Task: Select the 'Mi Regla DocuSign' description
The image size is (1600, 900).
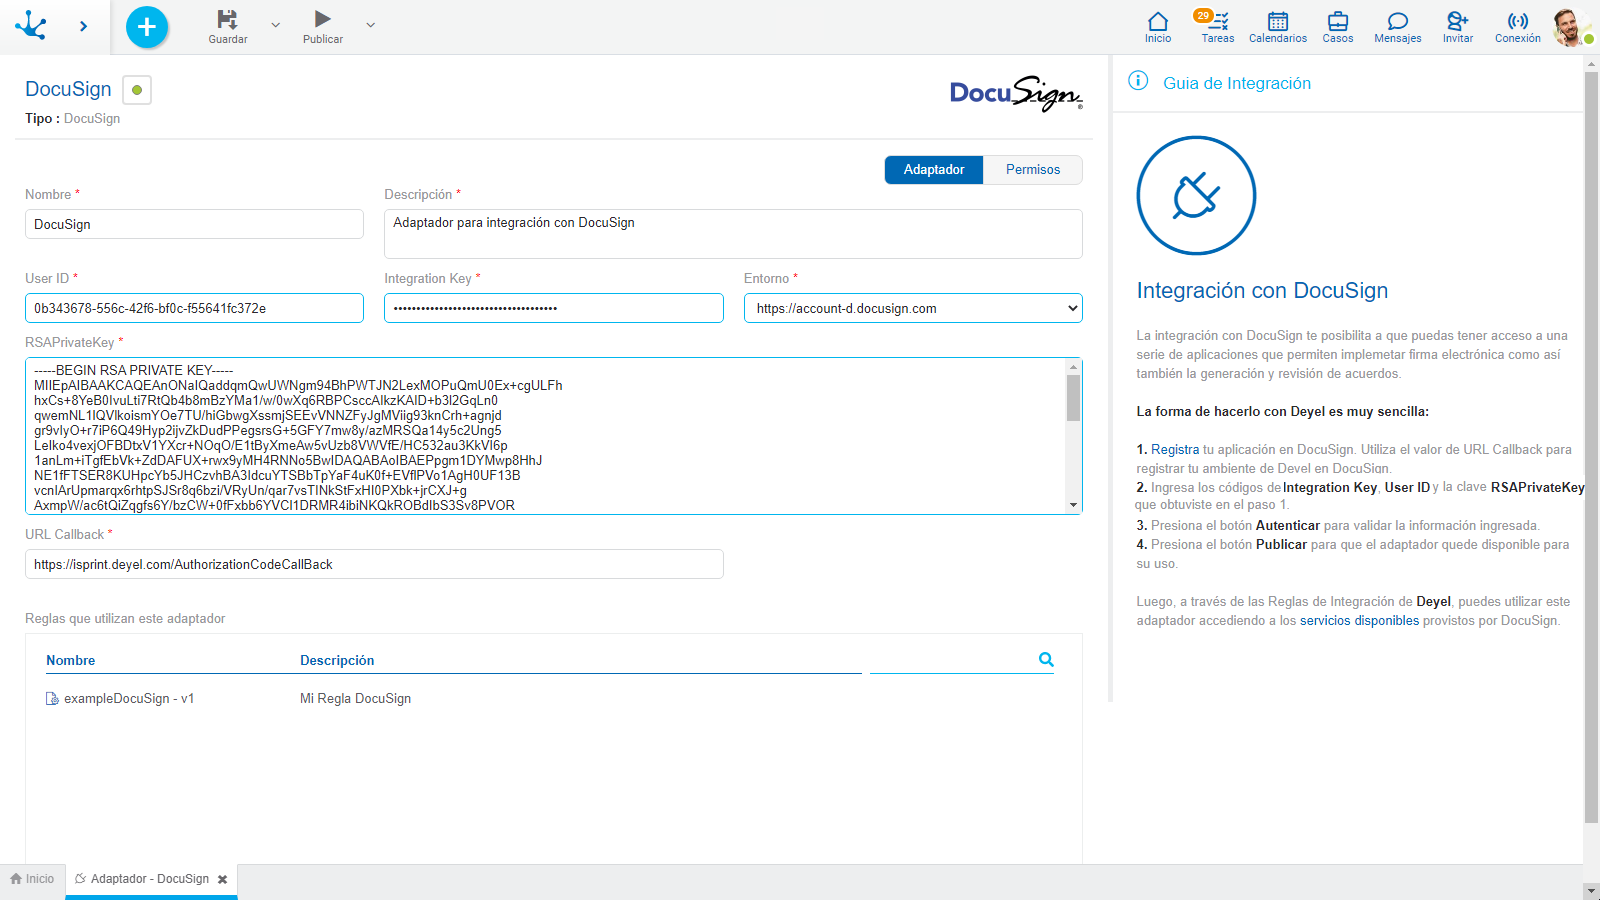Action: point(355,698)
